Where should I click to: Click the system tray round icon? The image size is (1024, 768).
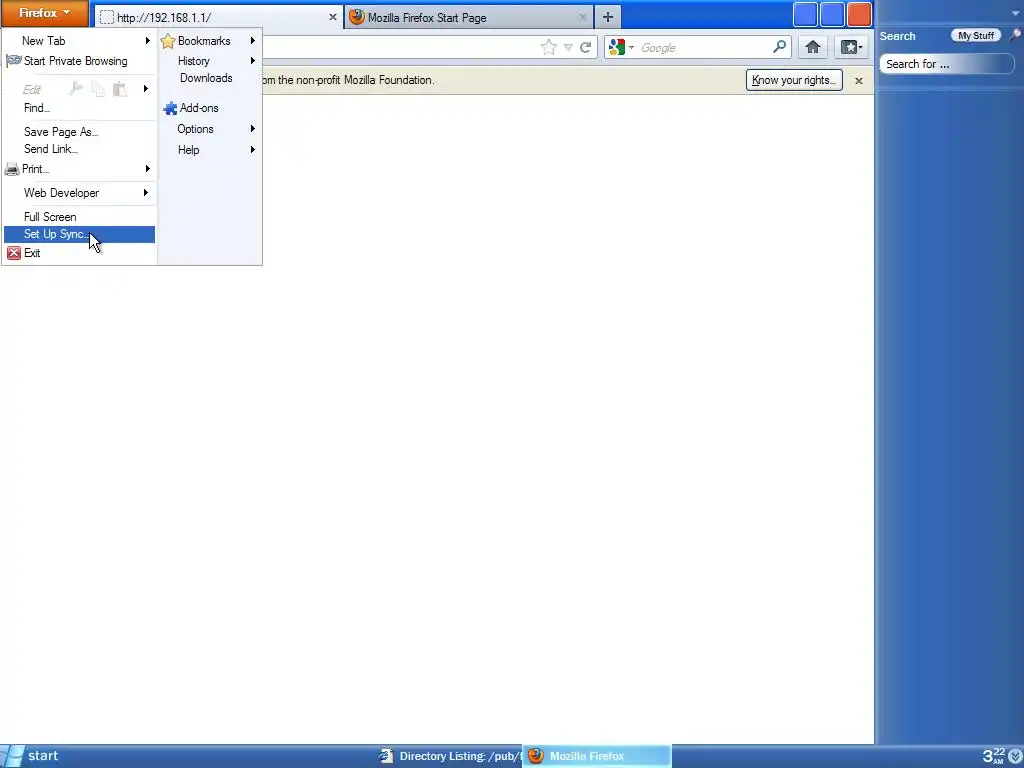(1016, 757)
